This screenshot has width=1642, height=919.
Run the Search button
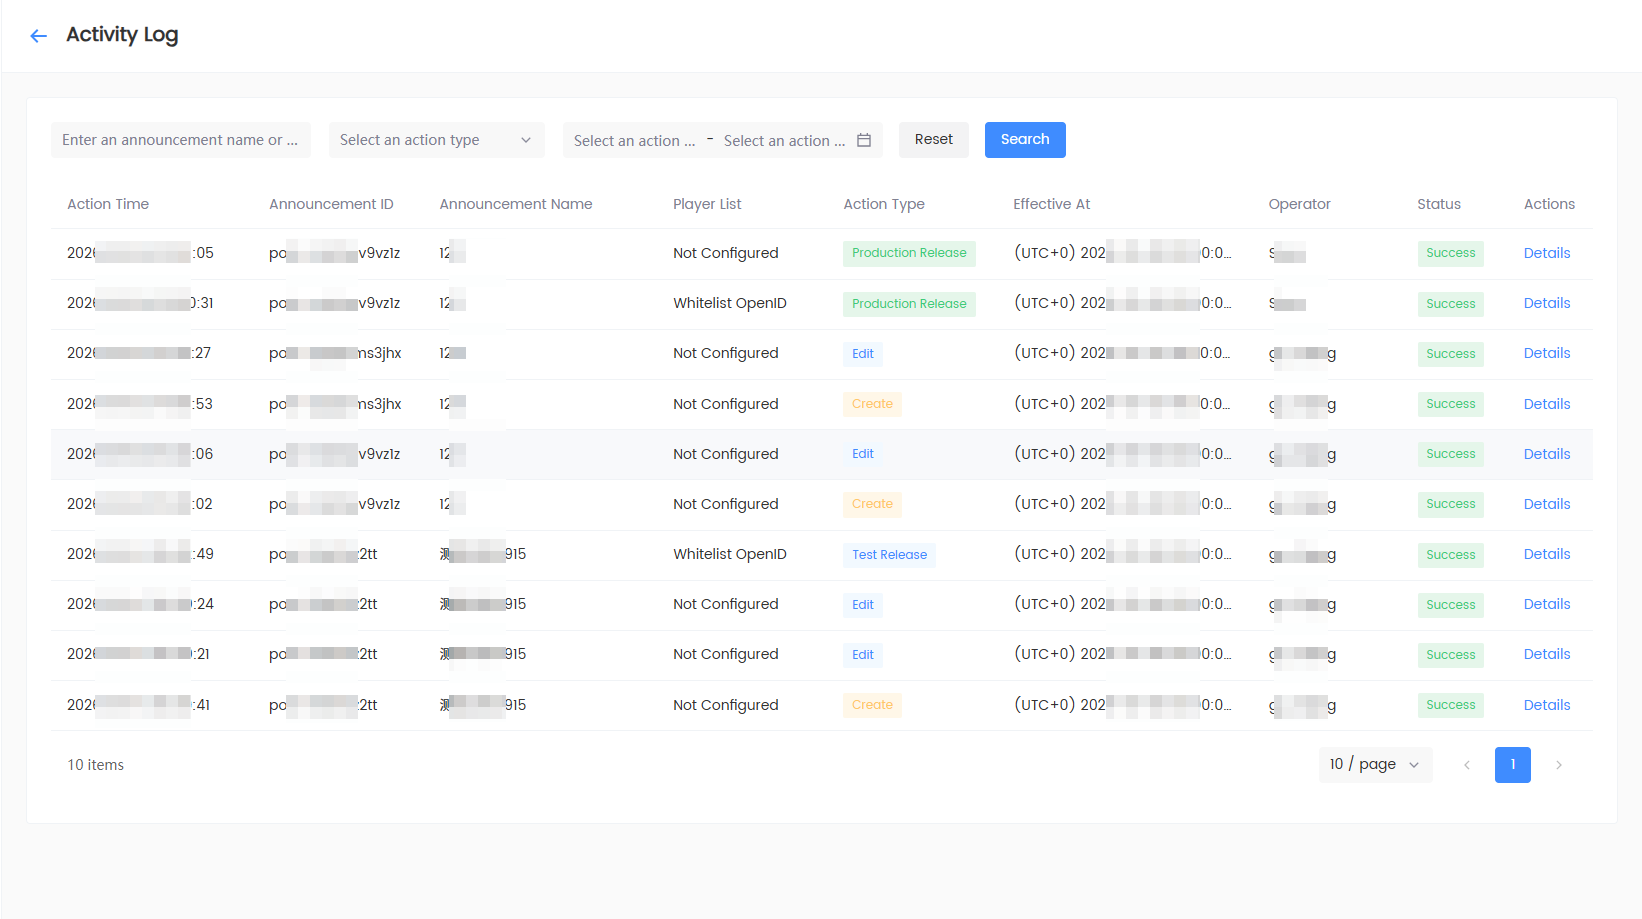(x=1025, y=140)
